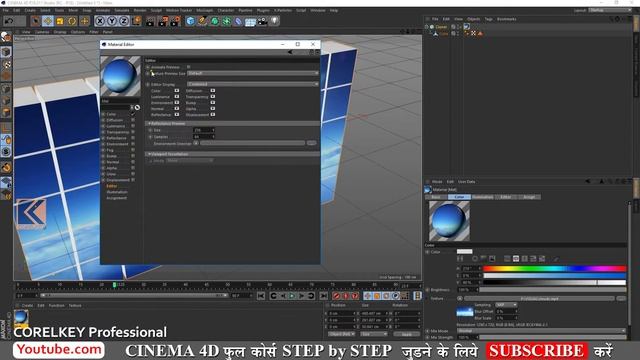Activate the Rotate tool in toolbar
Screen dimensions: 640x360
coord(72,21)
